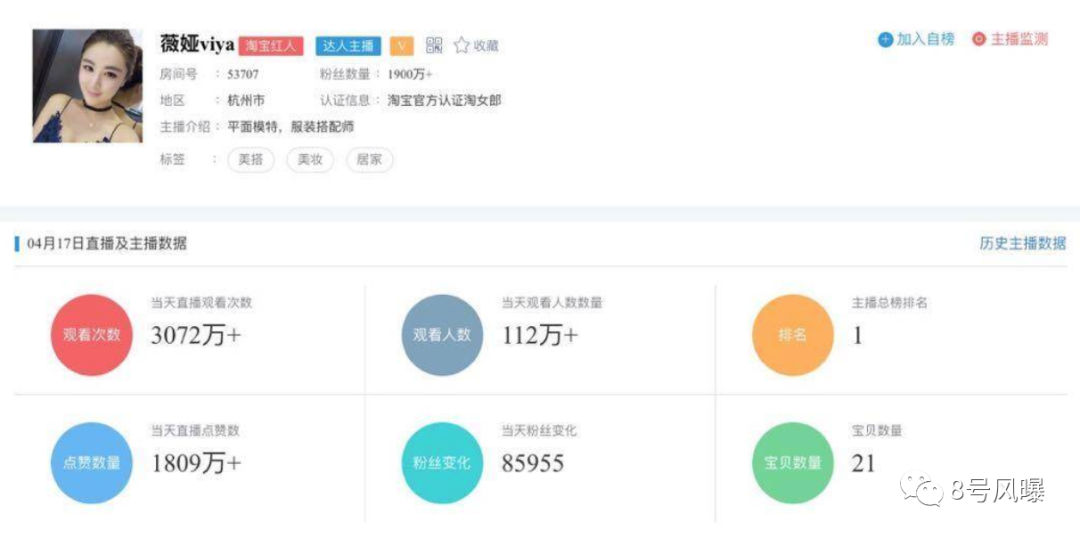Viewport: 1080px width, 538px height.
Task: Click 平面模特，服装搭配师 introduction text
Action: 291,127
